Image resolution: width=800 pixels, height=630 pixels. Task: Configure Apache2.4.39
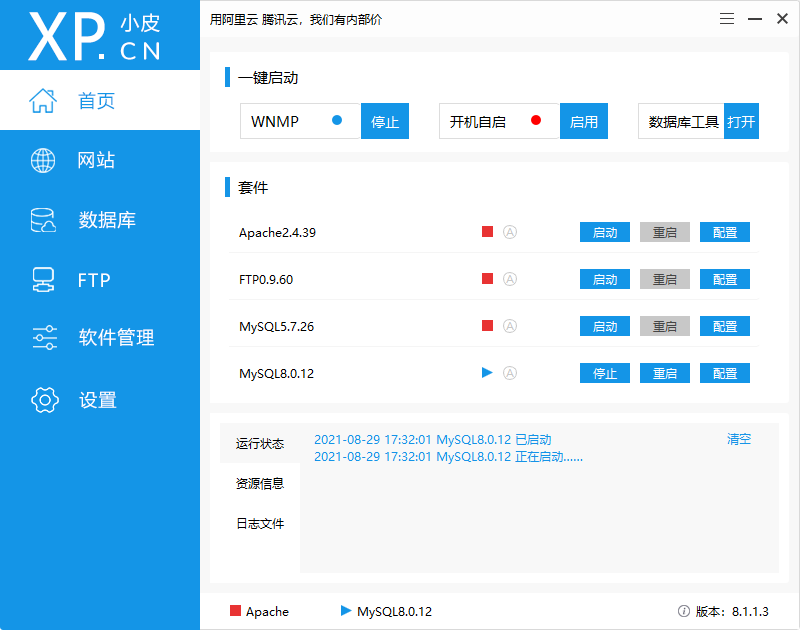point(724,232)
